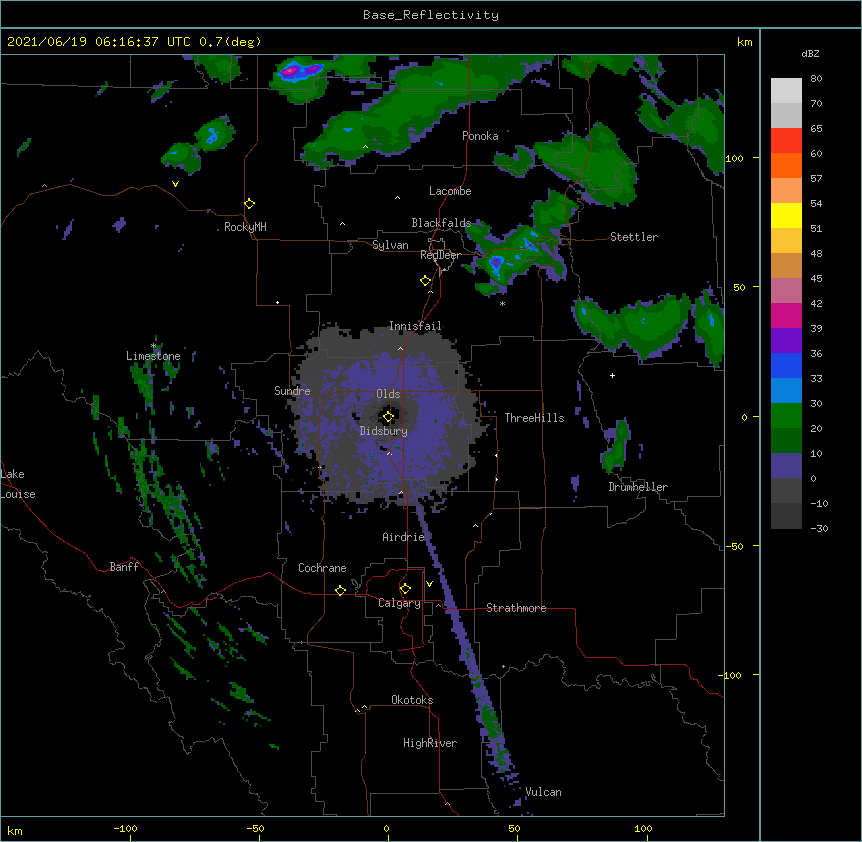Select the Lacombe city label

(x=450, y=191)
